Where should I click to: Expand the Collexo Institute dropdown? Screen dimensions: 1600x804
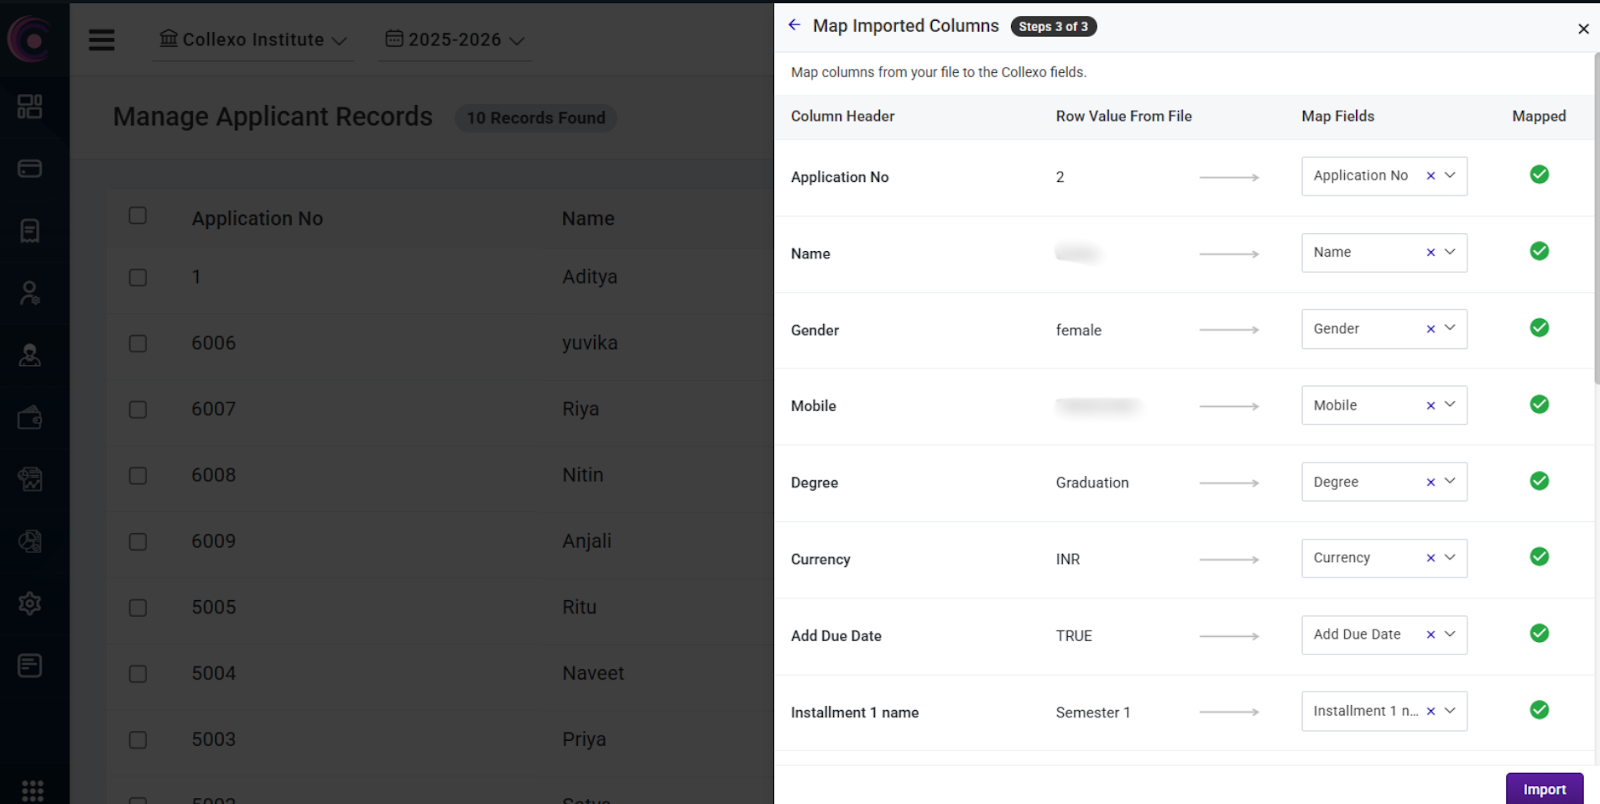coord(253,40)
